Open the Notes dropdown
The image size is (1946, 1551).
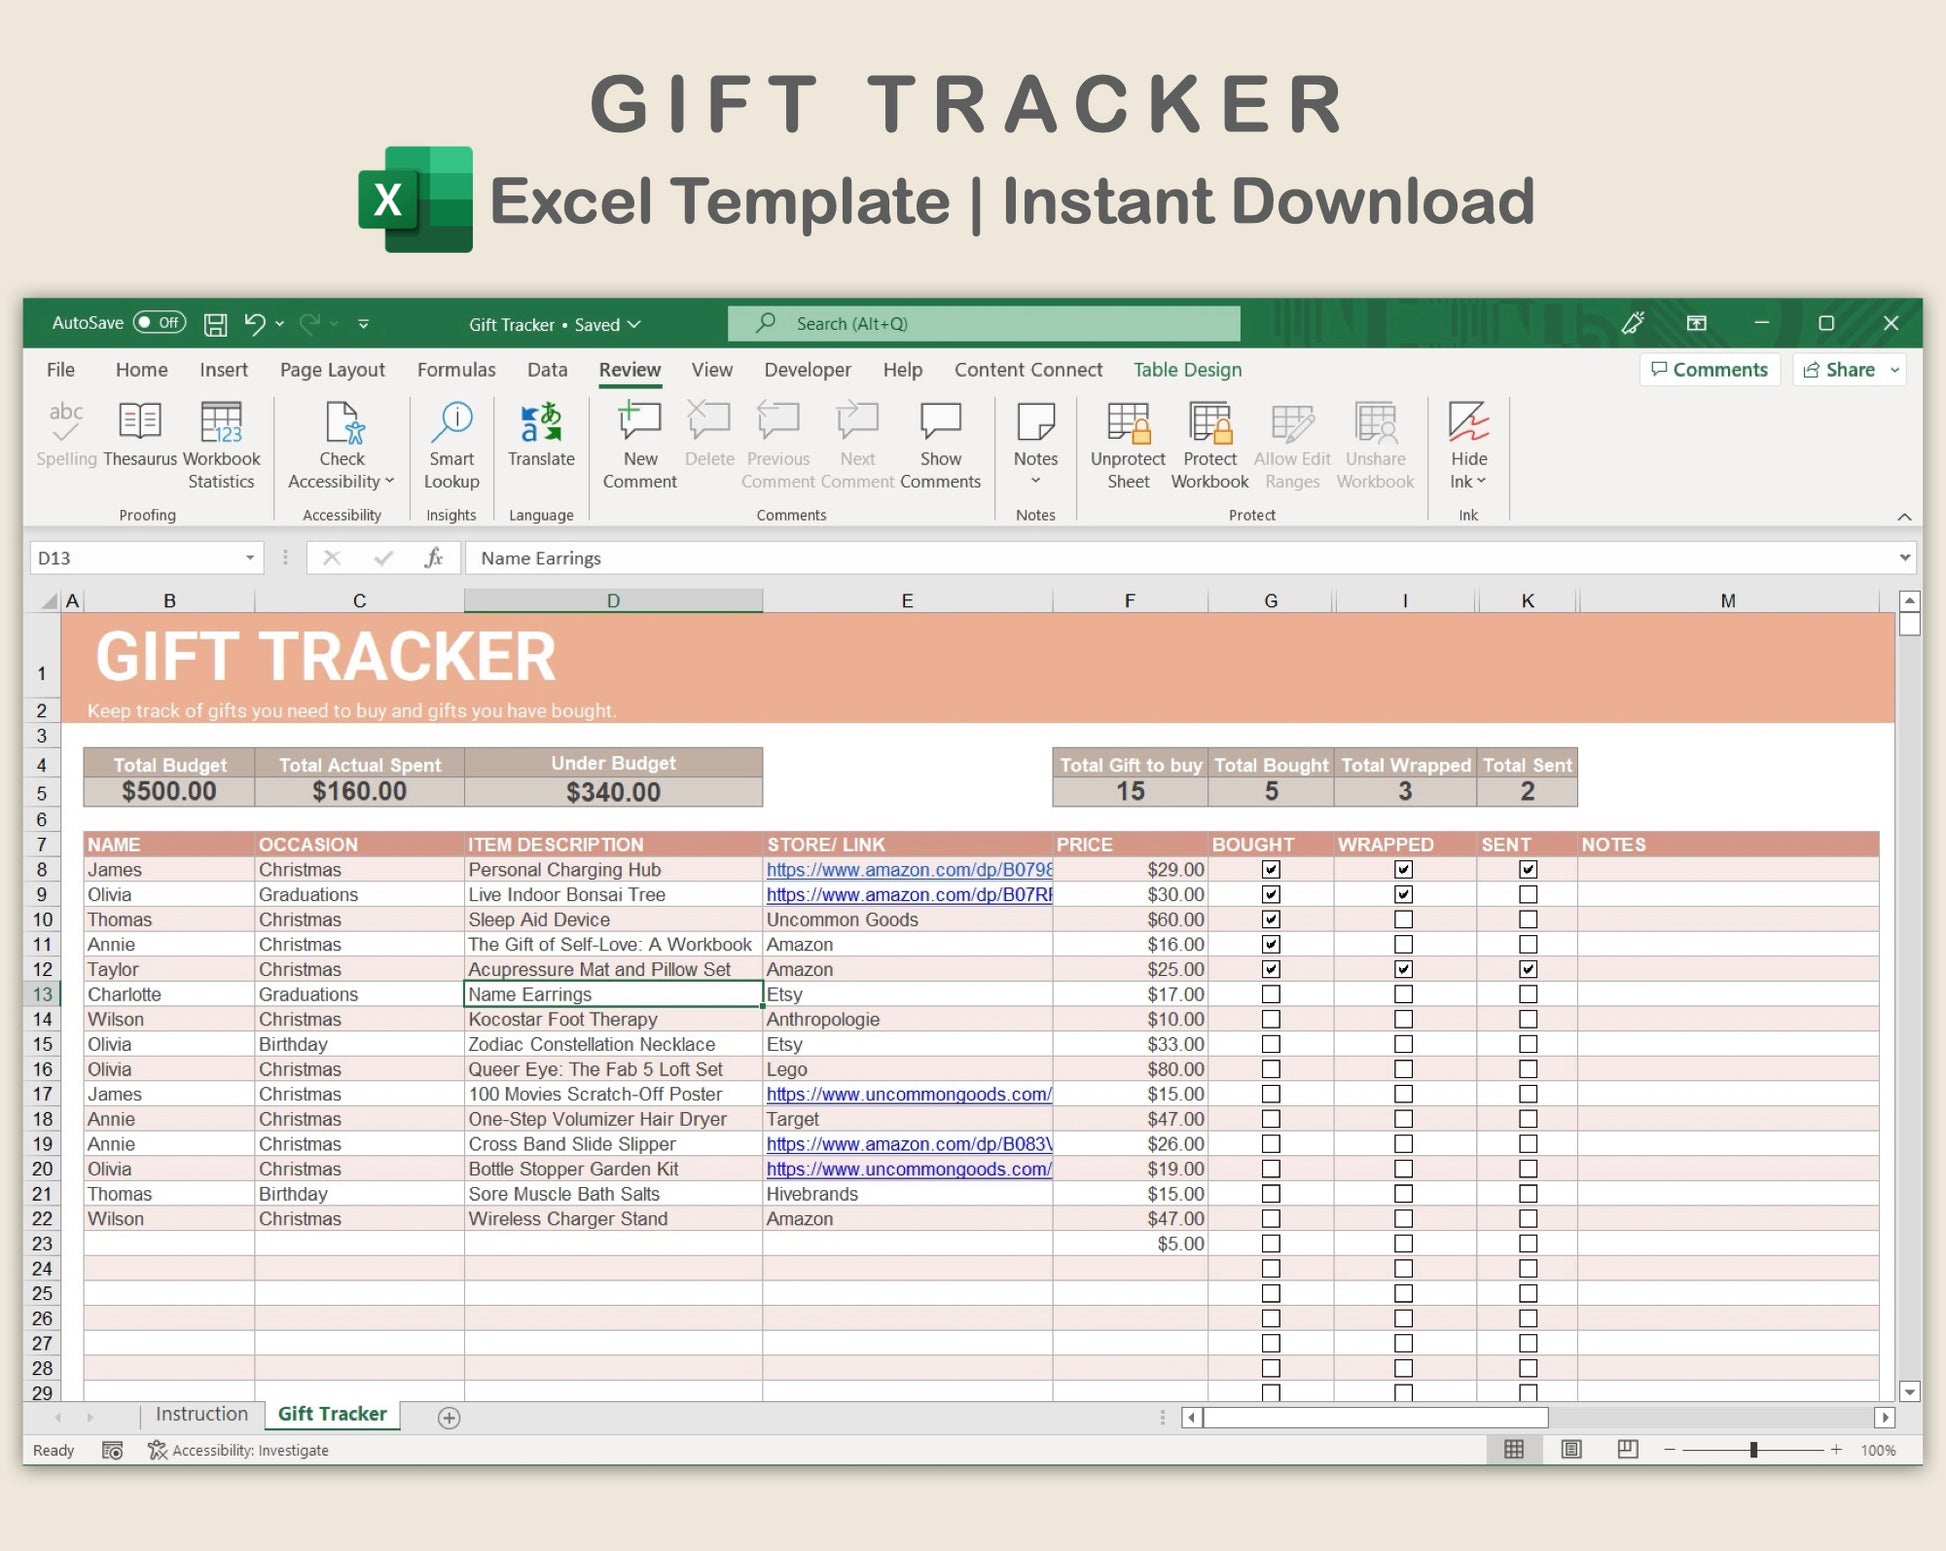pos(1035,481)
